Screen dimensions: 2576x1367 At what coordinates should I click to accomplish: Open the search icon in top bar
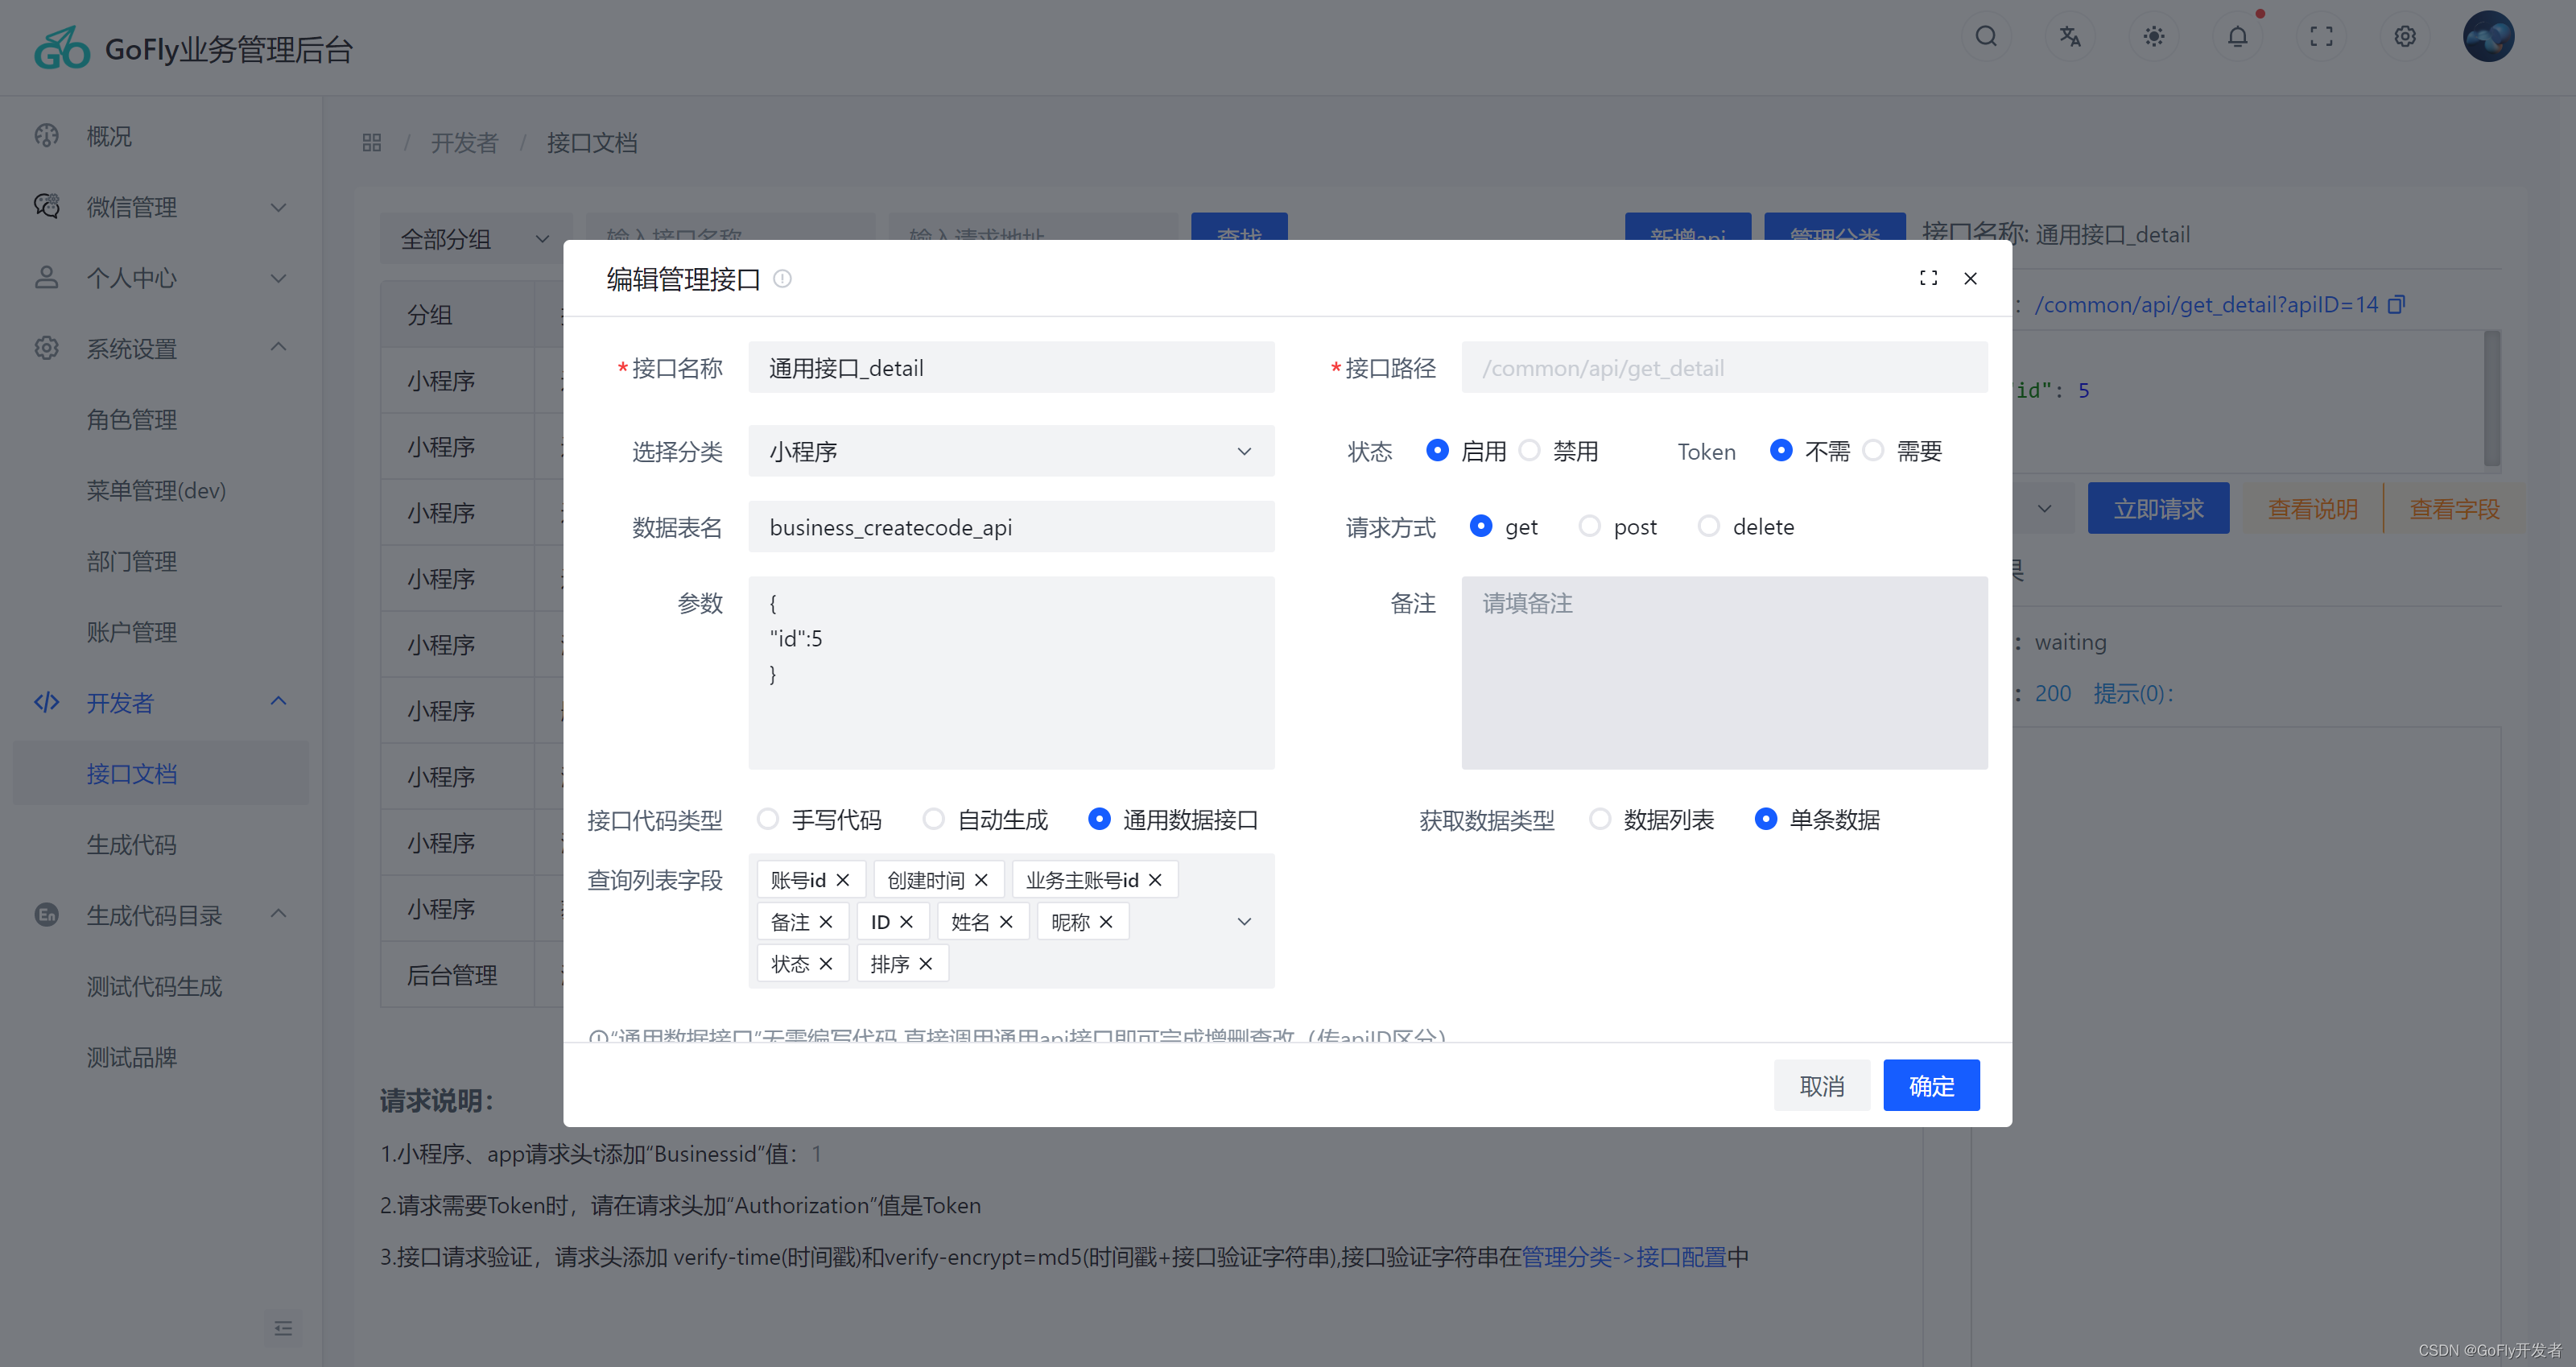1986,37
